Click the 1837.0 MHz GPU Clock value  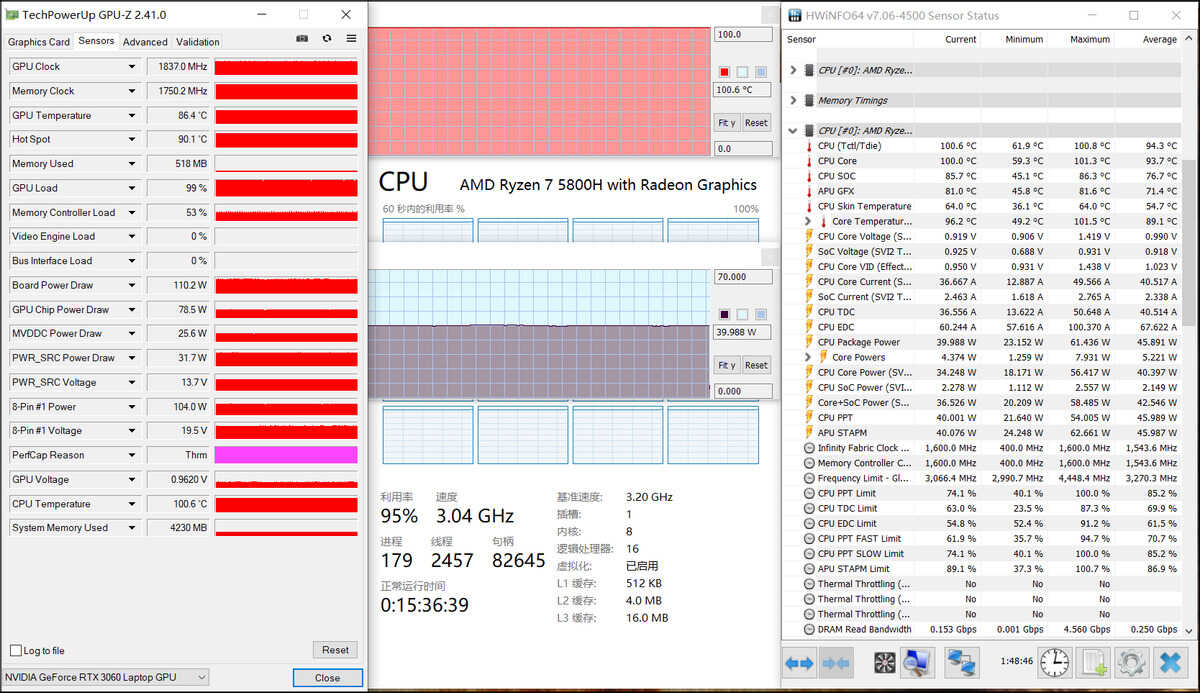click(x=178, y=67)
